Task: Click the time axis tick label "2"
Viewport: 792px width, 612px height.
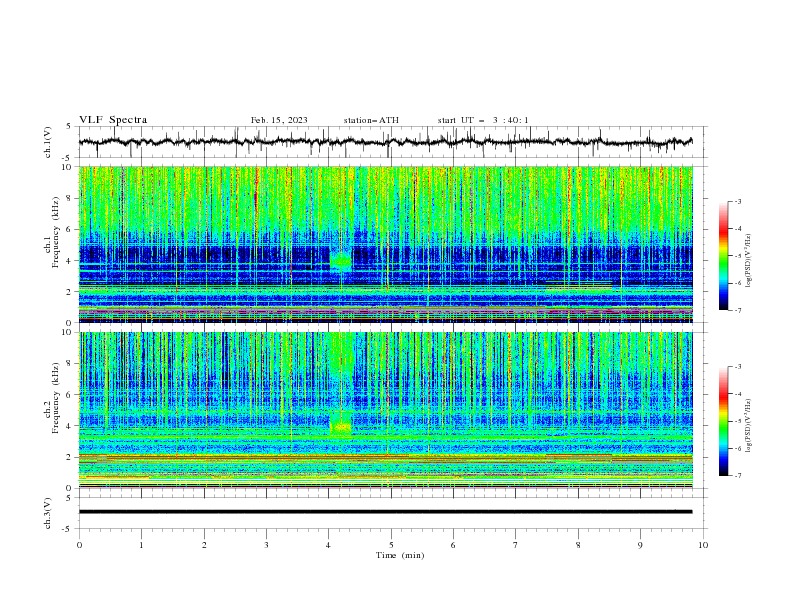Action: click(x=204, y=545)
